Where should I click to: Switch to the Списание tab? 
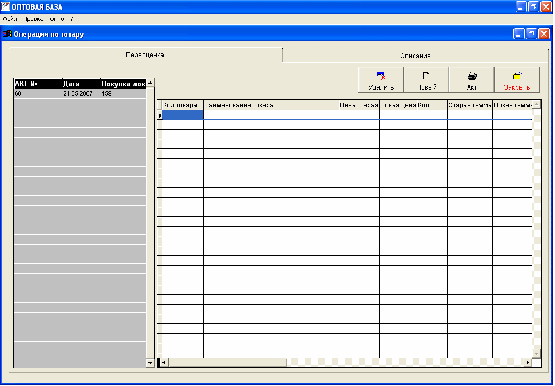[415, 56]
